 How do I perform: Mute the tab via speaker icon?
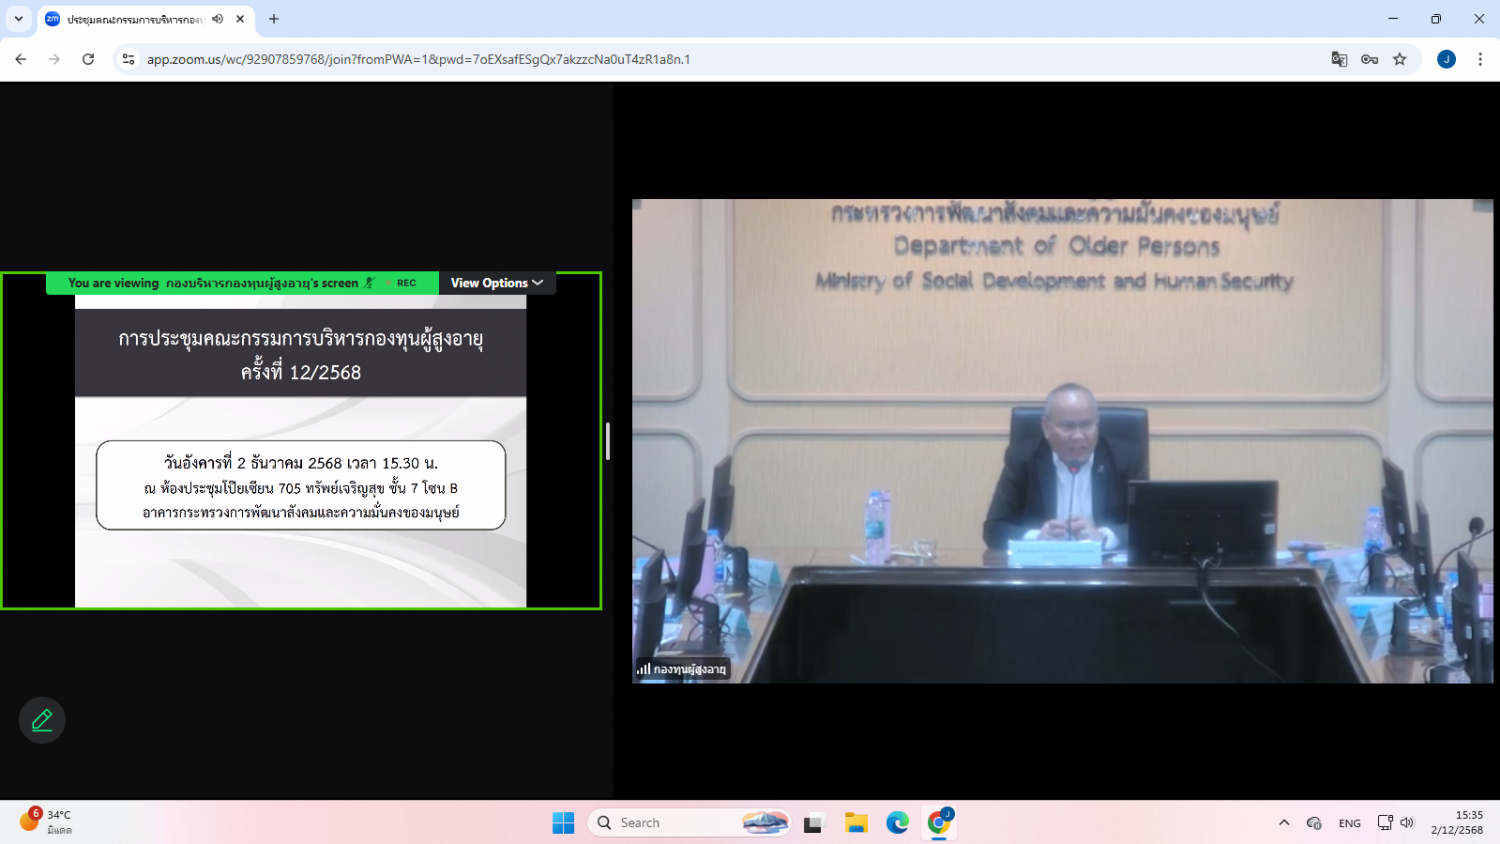(x=218, y=19)
